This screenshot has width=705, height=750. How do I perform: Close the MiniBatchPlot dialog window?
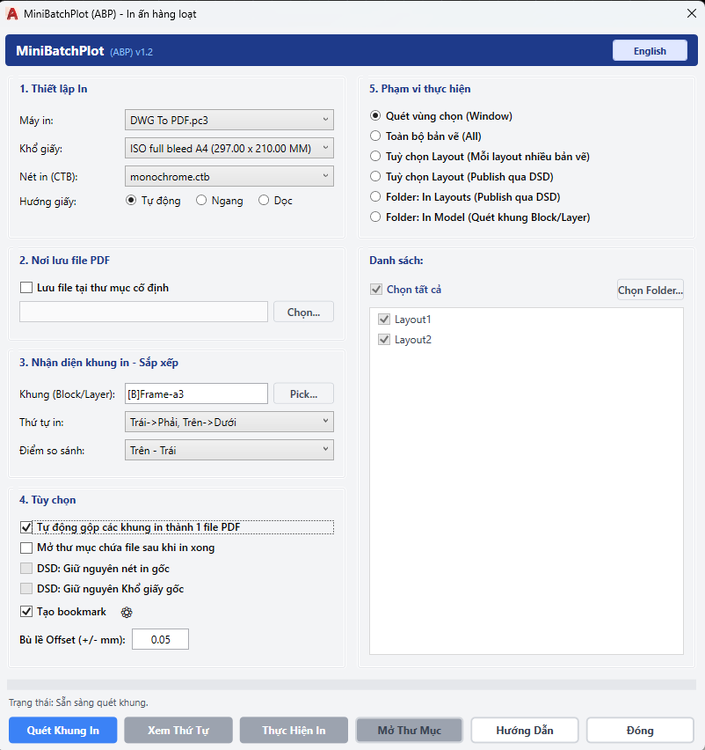[691, 13]
